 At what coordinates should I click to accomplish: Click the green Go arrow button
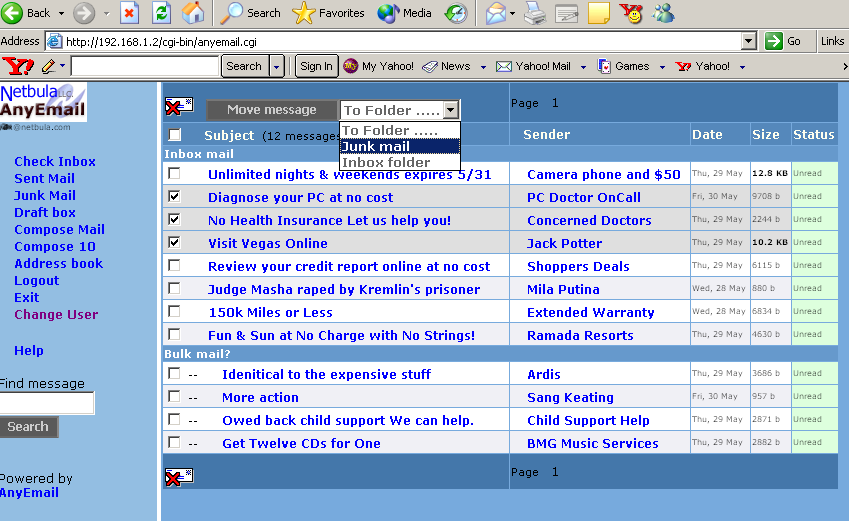coord(774,41)
